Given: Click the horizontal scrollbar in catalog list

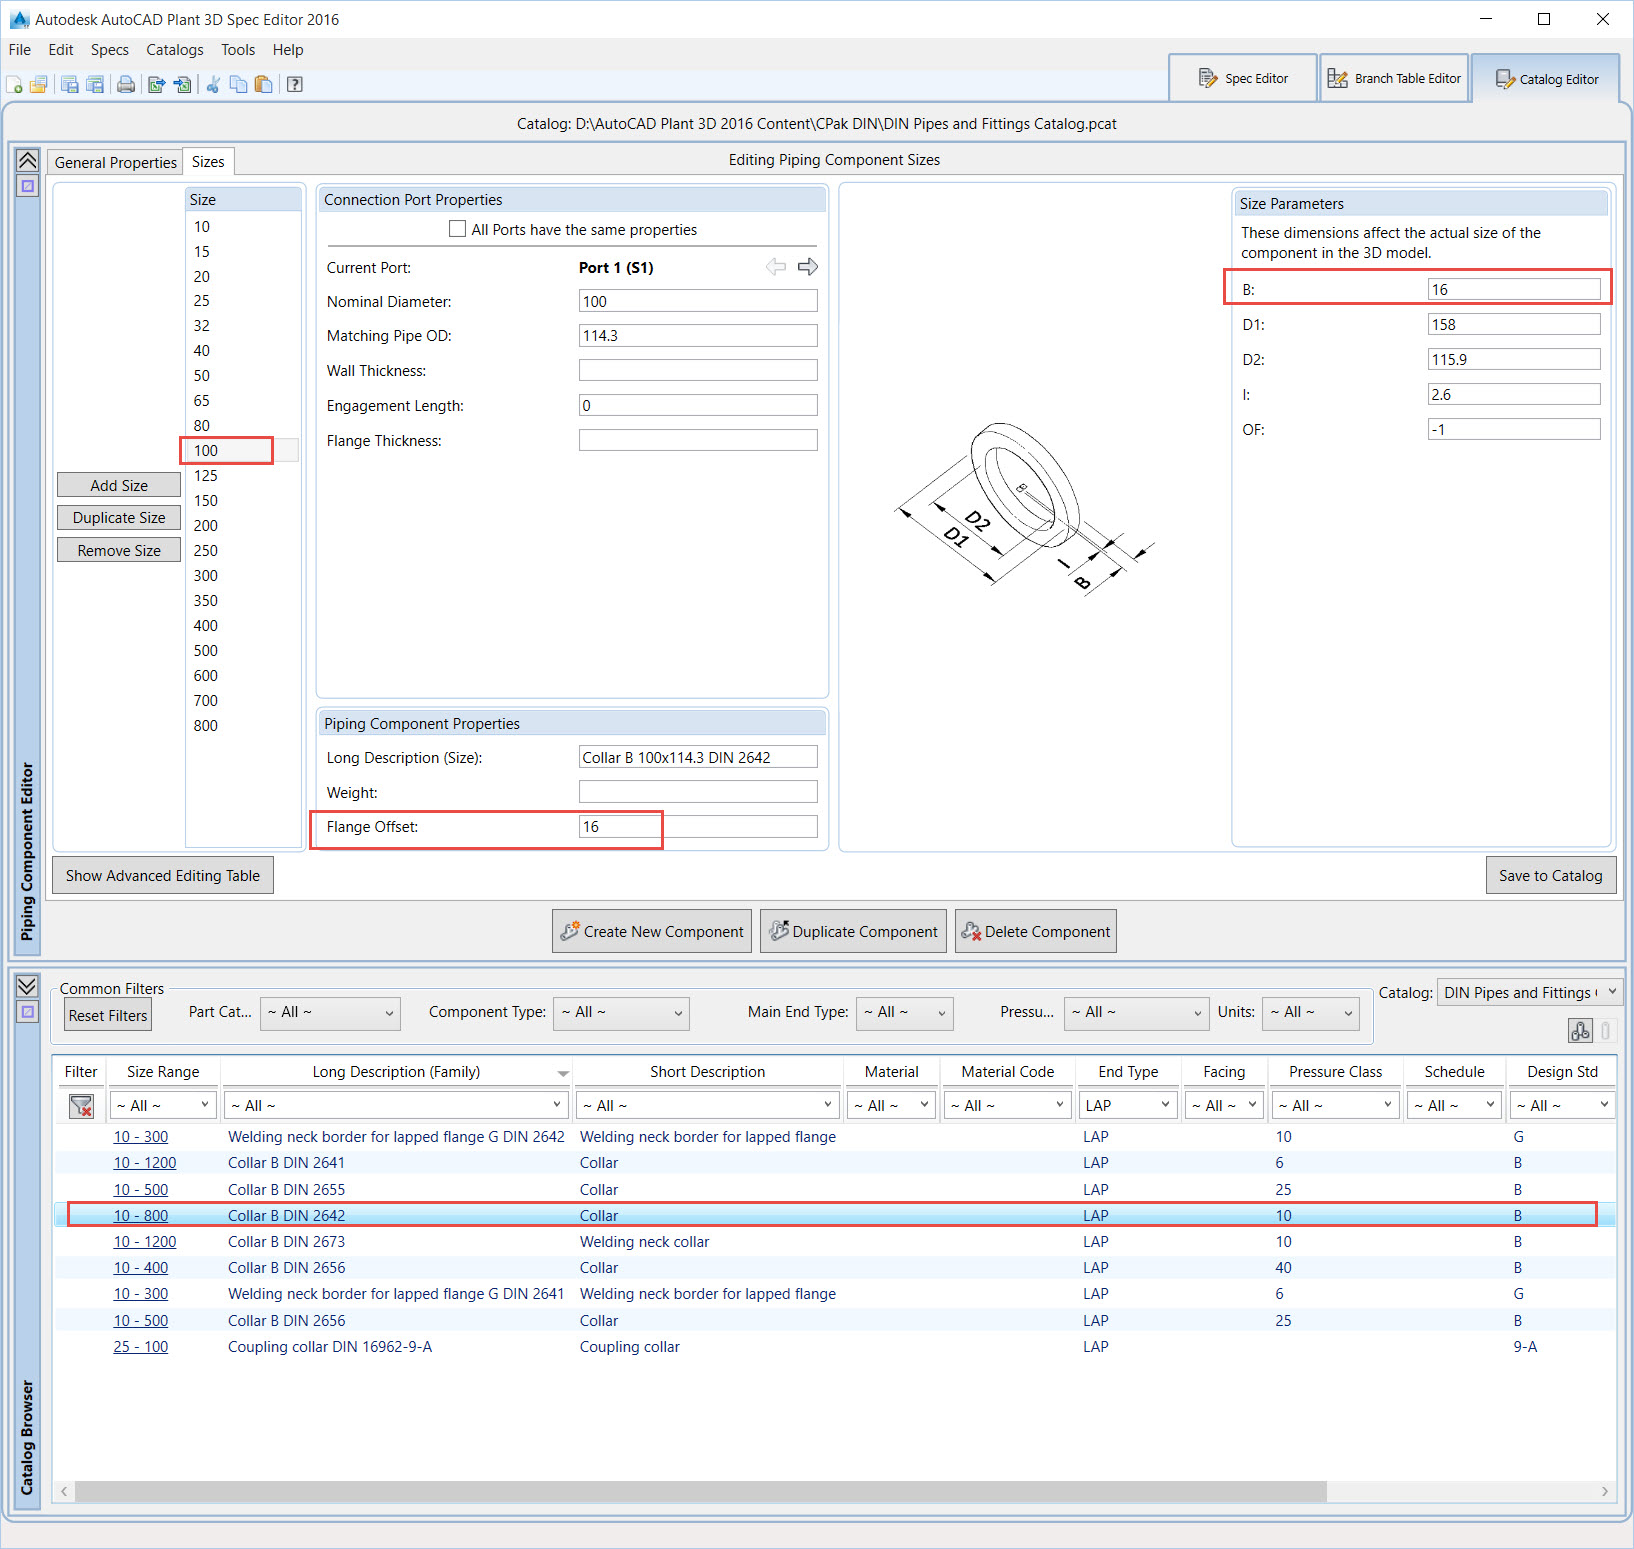Looking at the screenshot, I should [701, 1491].
